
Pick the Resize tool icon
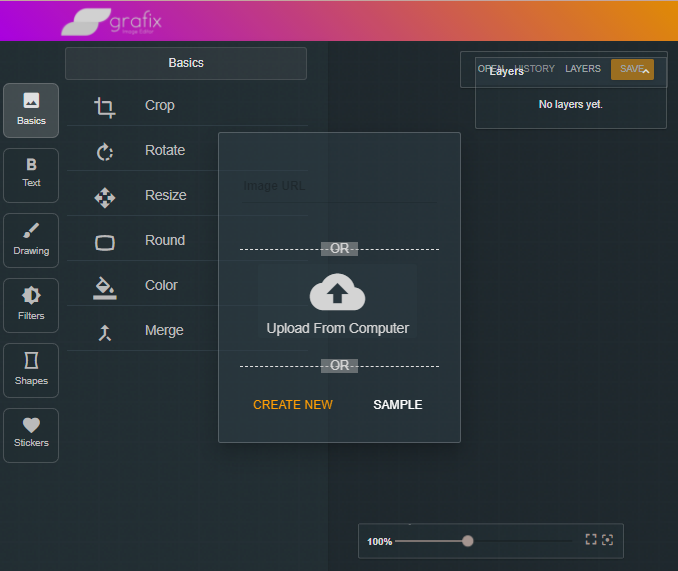(x=105, y=196)
